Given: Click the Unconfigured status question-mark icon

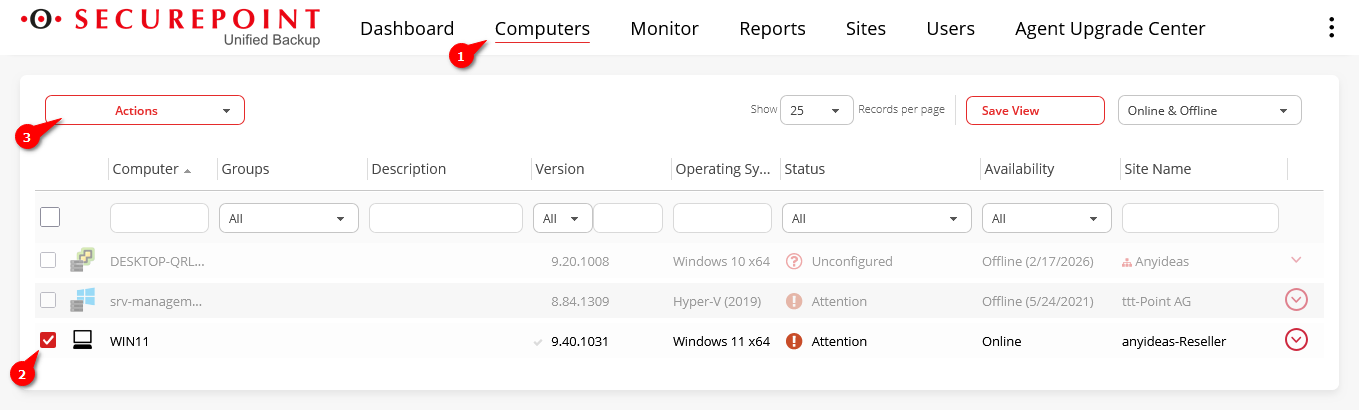Looking at the screenshot, I should 794,261.
